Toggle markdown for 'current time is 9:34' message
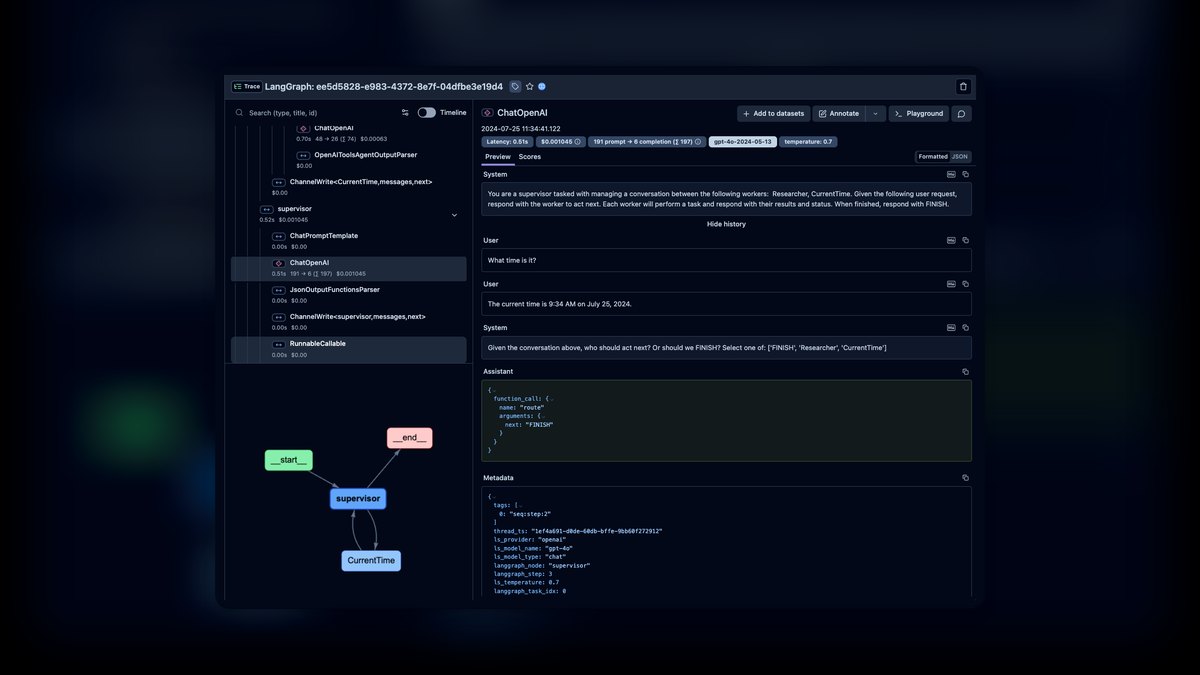The height and width of the screenshot is (675, 1200). [951, 284]
